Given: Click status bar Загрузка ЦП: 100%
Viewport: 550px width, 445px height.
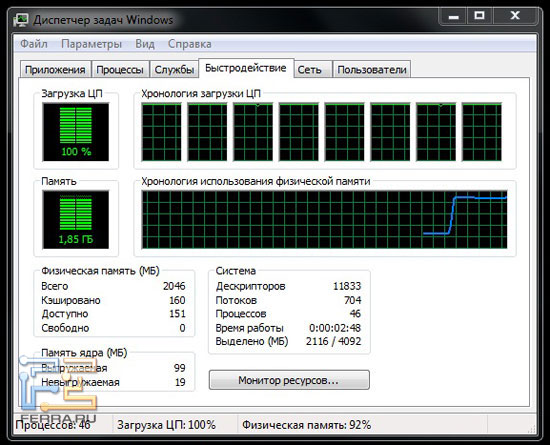Looking at the screenshot, I should pyautogui.click(x=166, y=425).
